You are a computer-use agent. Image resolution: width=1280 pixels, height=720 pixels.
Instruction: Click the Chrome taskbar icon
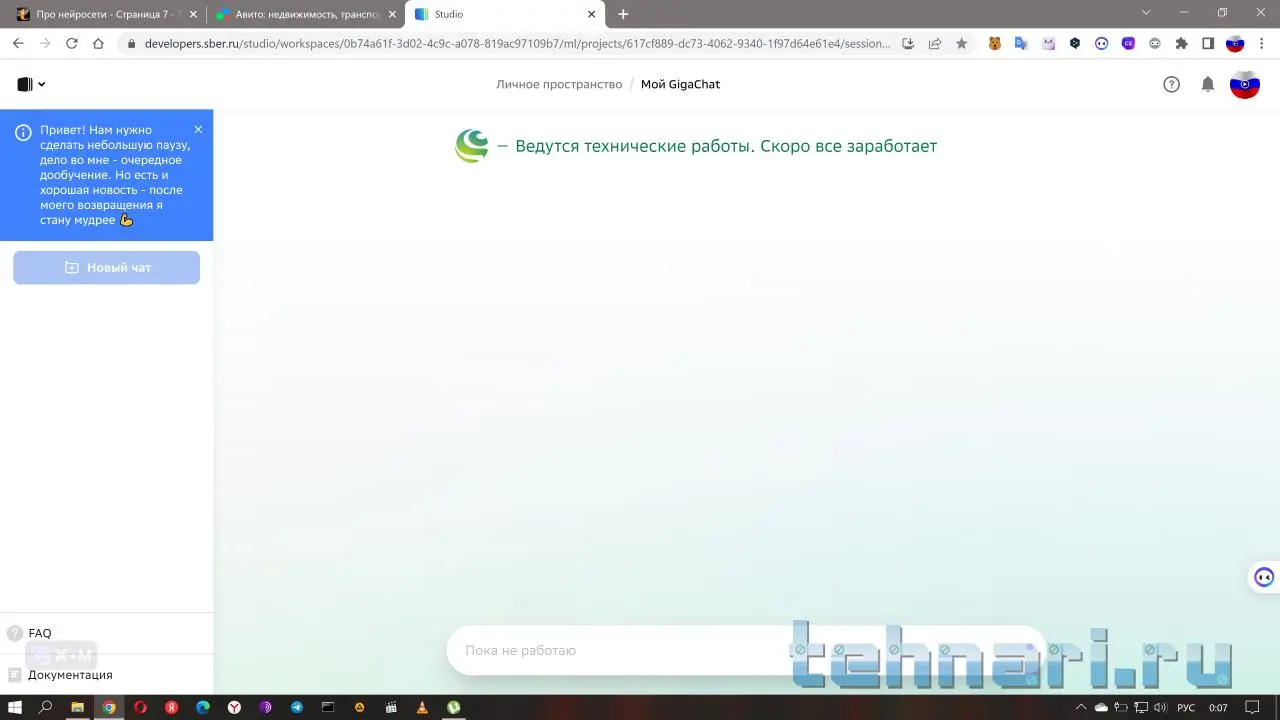[x=108, y=707]
